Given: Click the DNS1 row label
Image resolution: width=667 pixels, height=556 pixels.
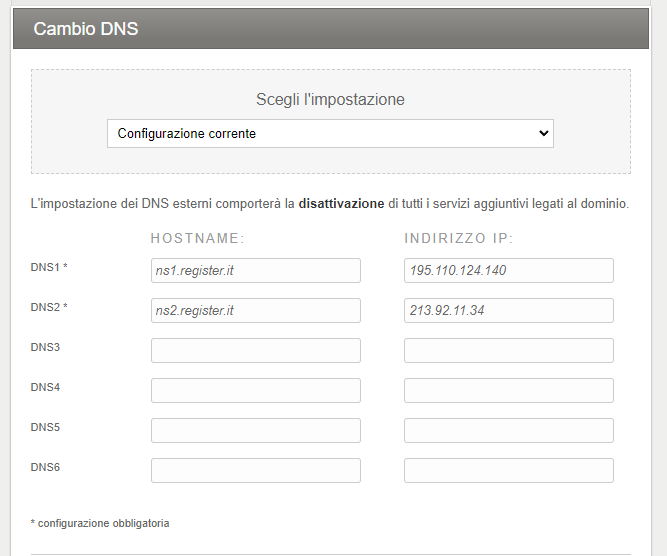Looking at the screenshot, I should click(49, 268).
